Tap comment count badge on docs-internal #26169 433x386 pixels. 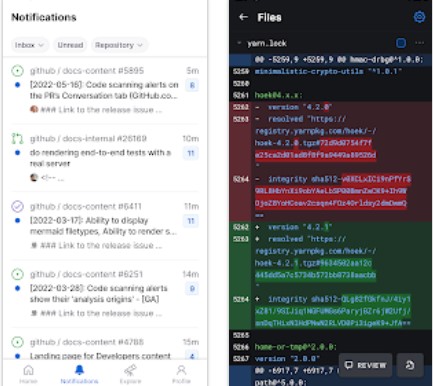tap(191, 153)
